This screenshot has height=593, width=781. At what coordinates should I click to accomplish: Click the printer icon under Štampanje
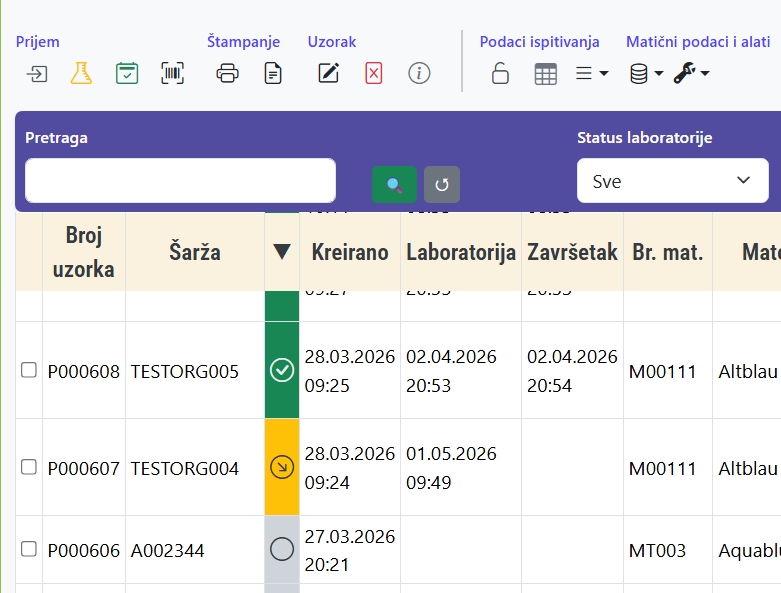pyautogui.click(x=227, y=73)
